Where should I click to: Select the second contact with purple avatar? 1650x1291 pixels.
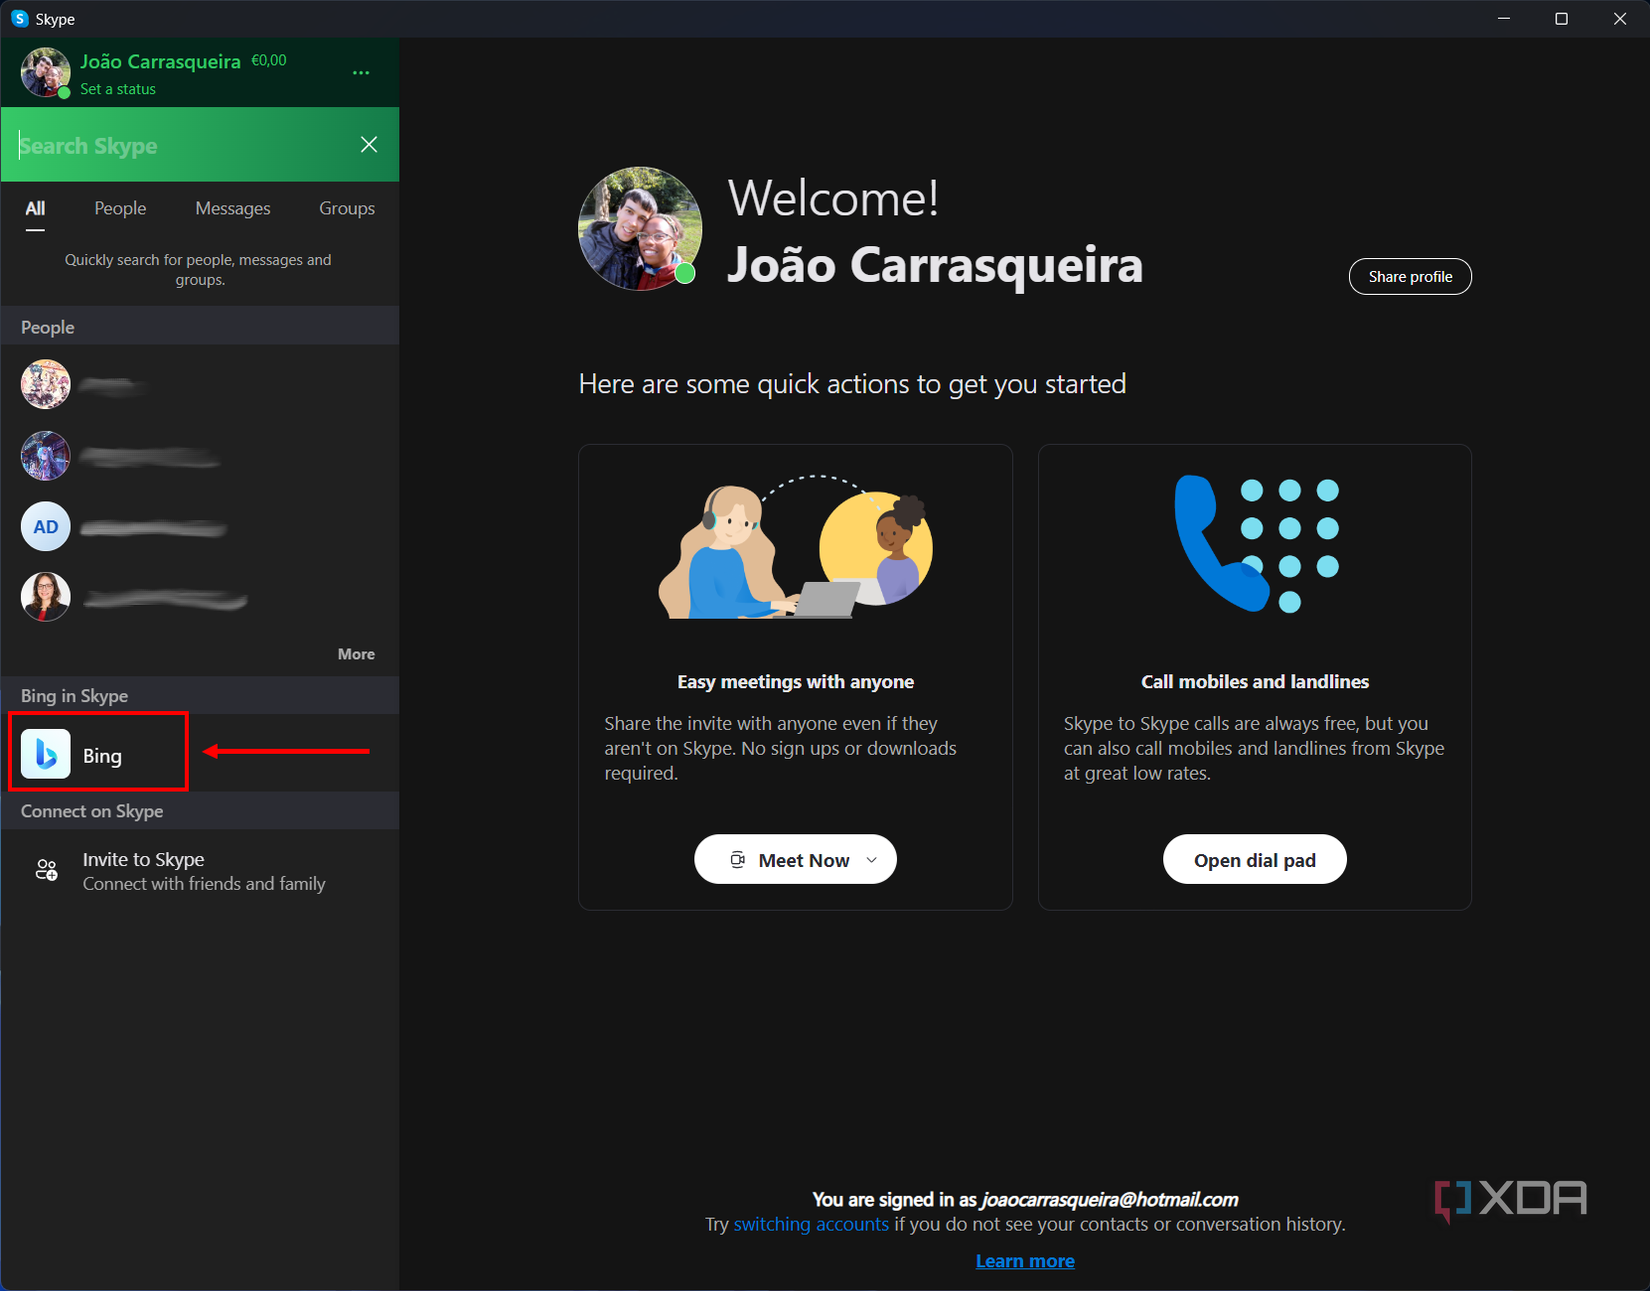coord(46,456)
